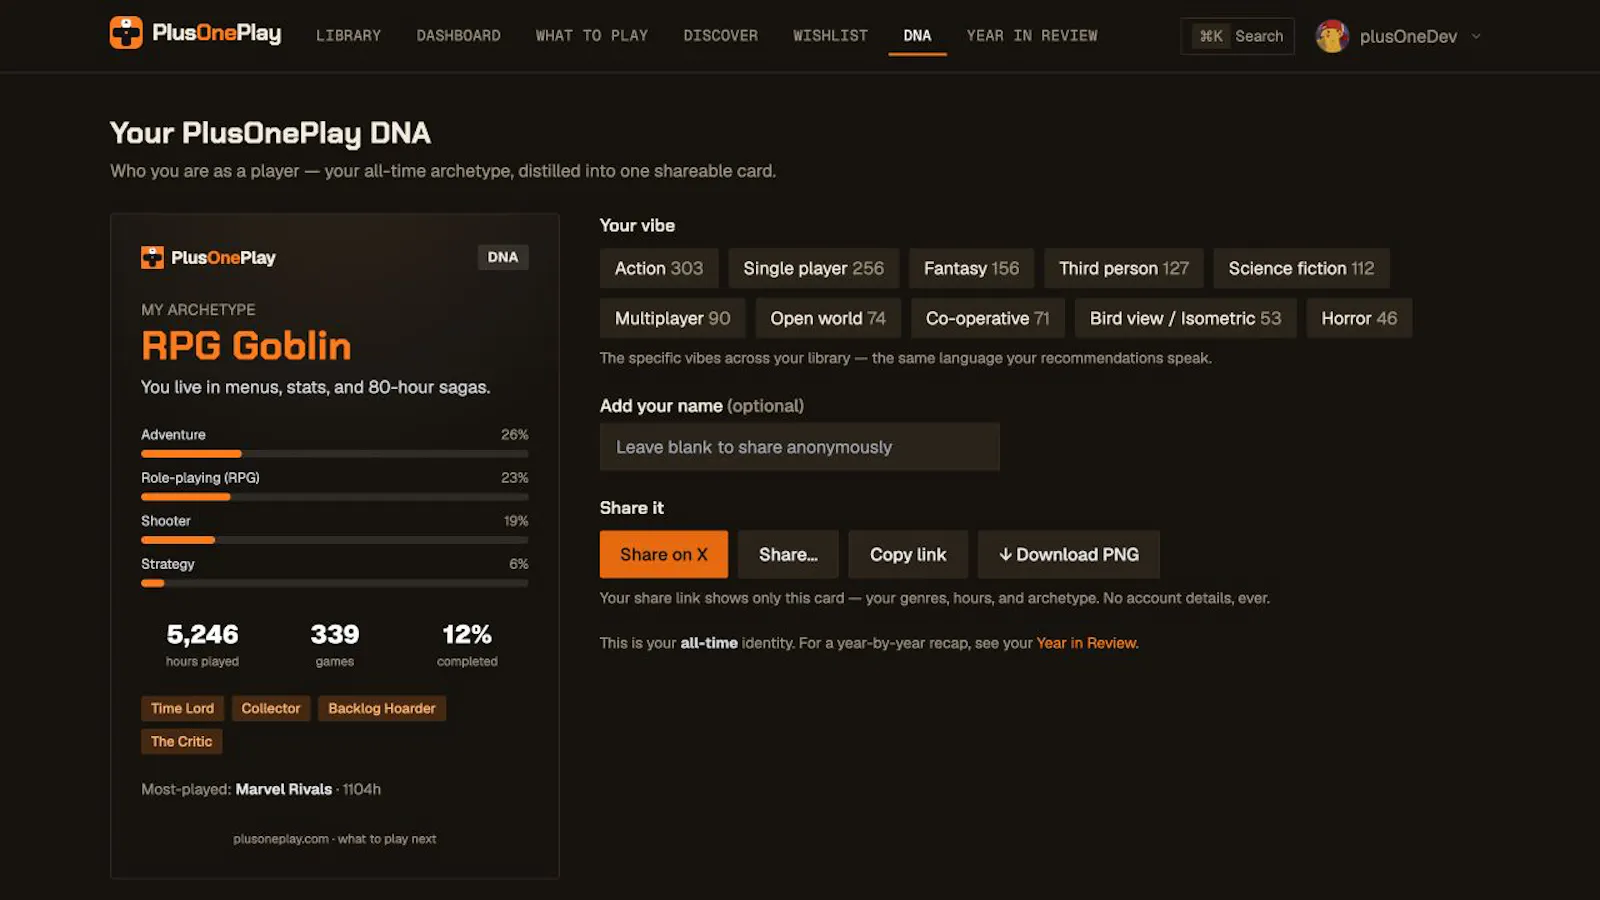
Task: Click the Collector badge
Action: (270, 708)
